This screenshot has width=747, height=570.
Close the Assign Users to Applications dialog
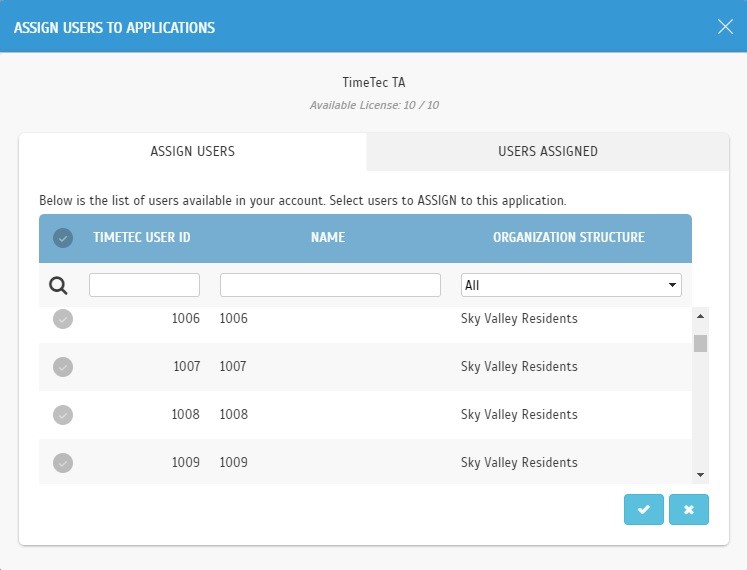pos(725,27)
